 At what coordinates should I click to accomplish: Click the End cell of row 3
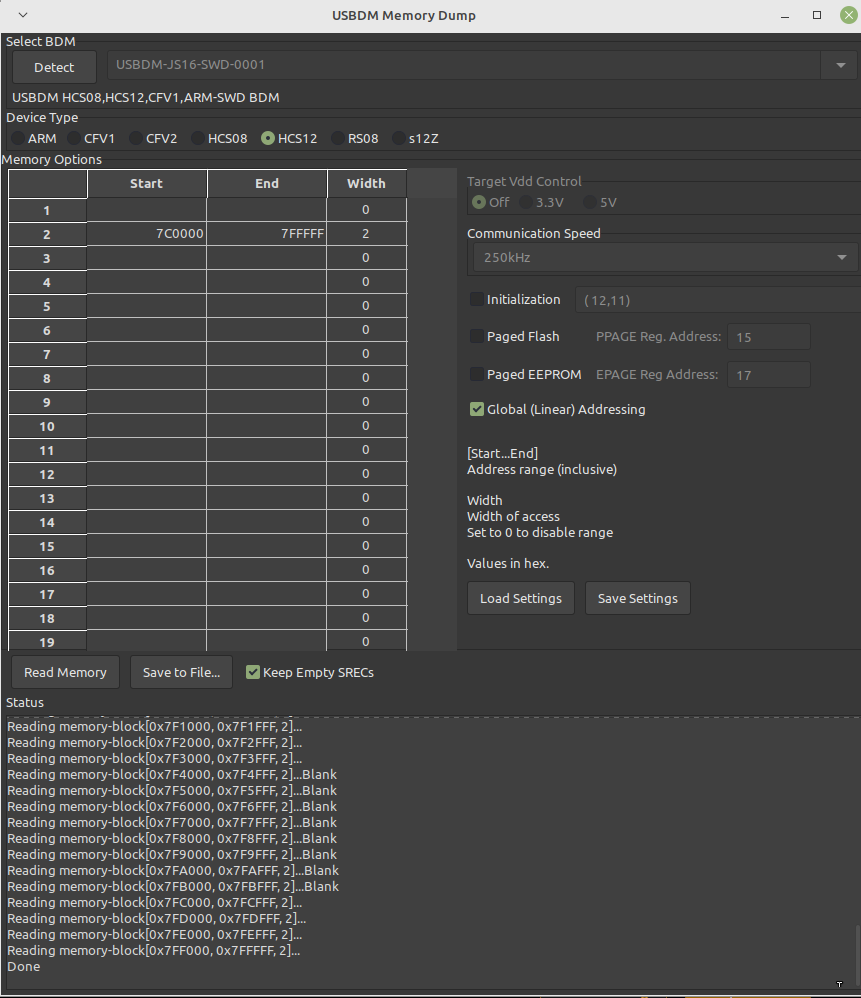pyautogui.click(x=267, y=258)
